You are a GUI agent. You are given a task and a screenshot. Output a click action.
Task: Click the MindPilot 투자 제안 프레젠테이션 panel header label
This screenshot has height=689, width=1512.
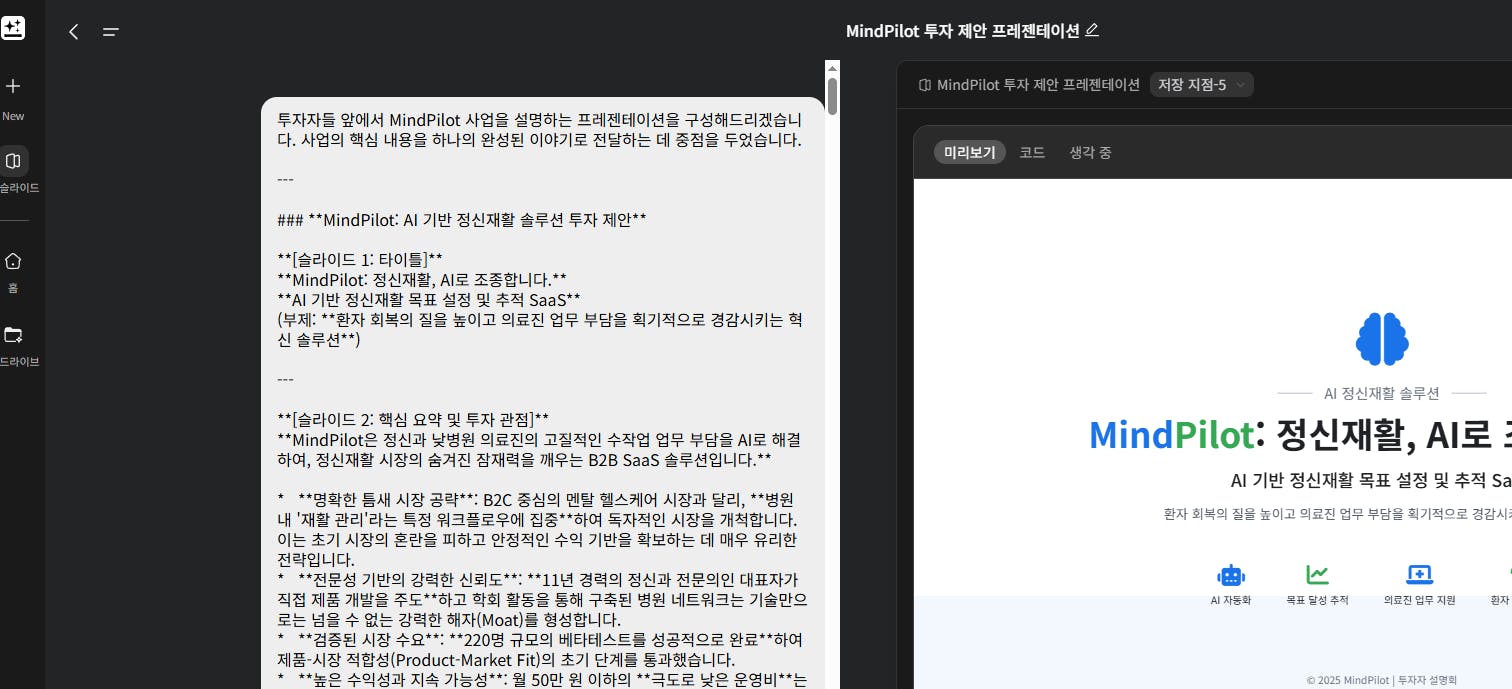point(1038,85)
